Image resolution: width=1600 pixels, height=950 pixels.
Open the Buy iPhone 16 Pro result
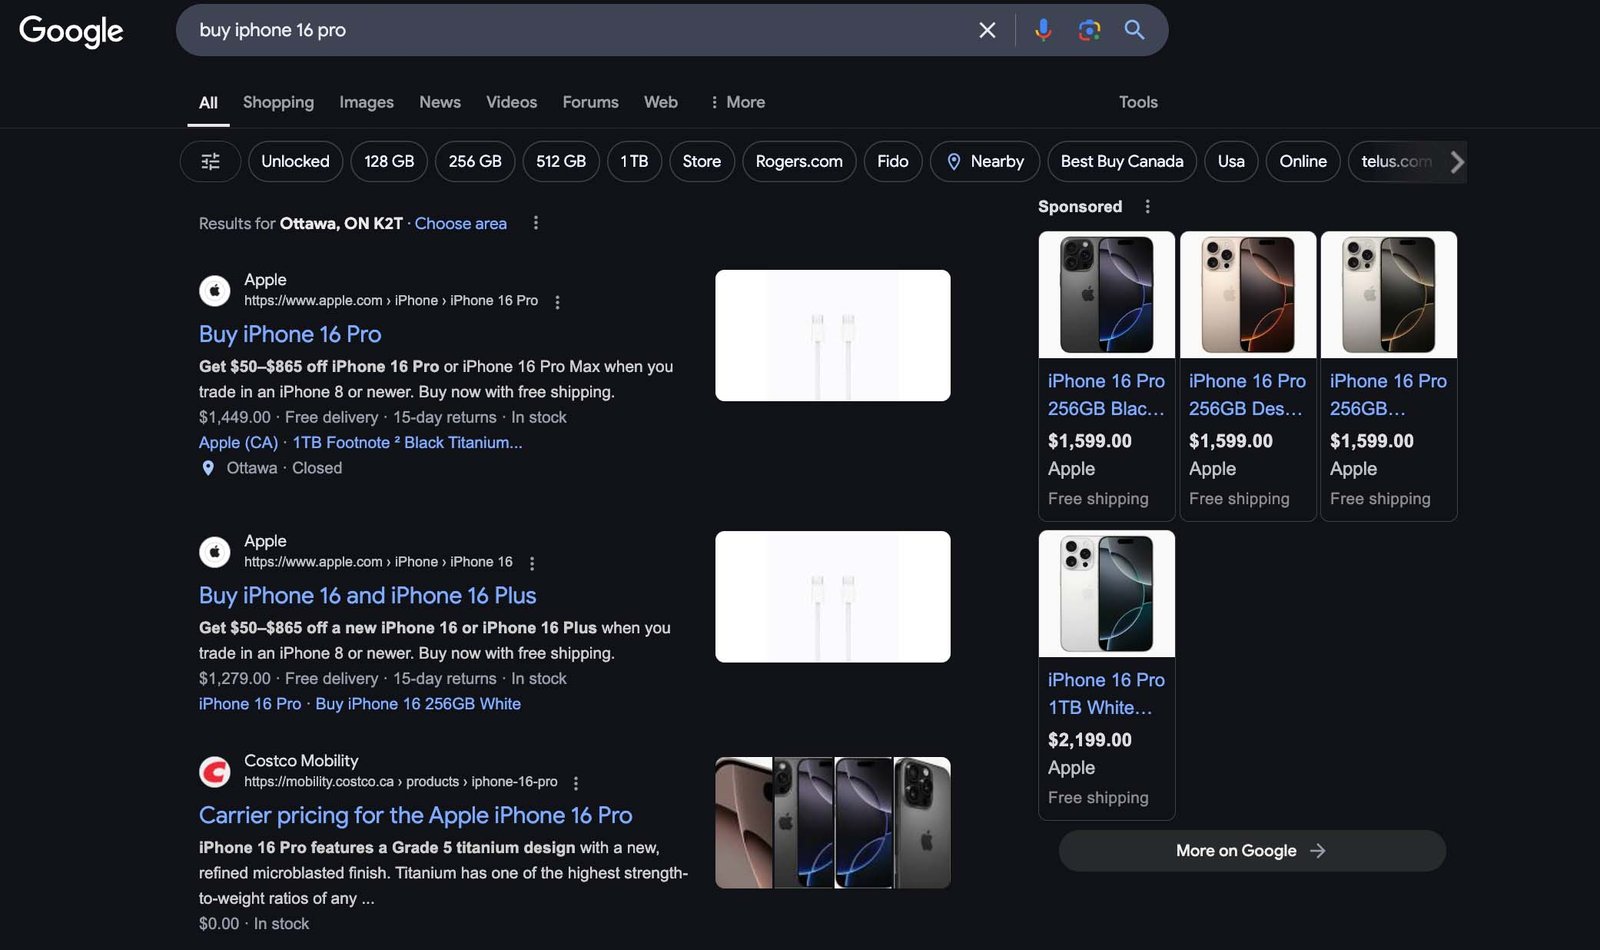tap(290, 334)
